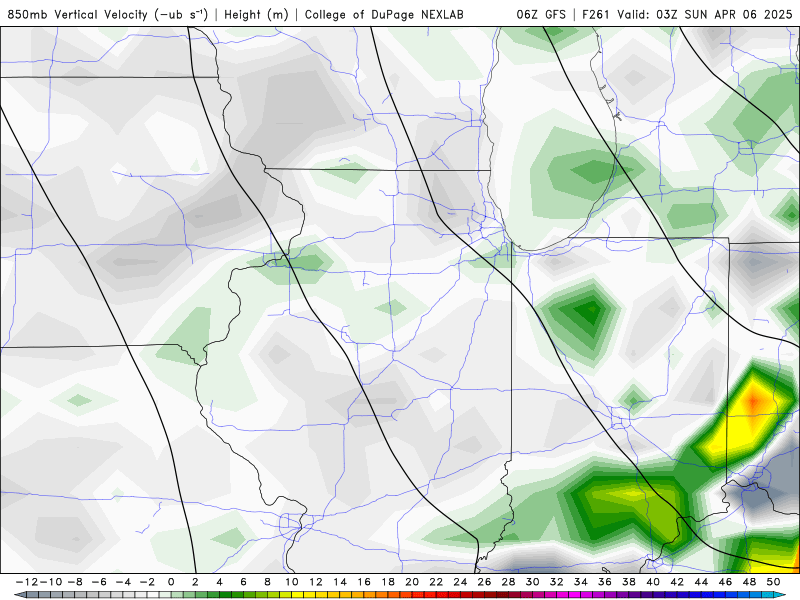Click the "44" value on the legend

pyautogui.click(x=702, y=582)
